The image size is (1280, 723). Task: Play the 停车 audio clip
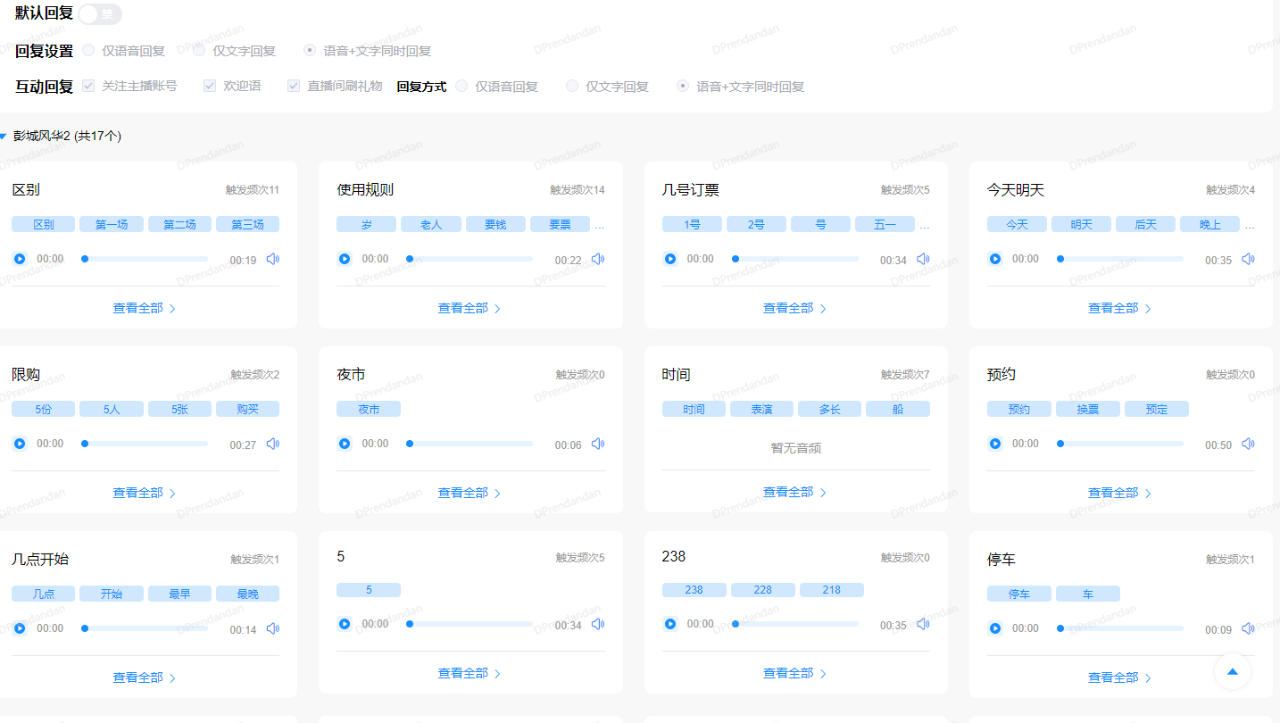coord(995,628)
